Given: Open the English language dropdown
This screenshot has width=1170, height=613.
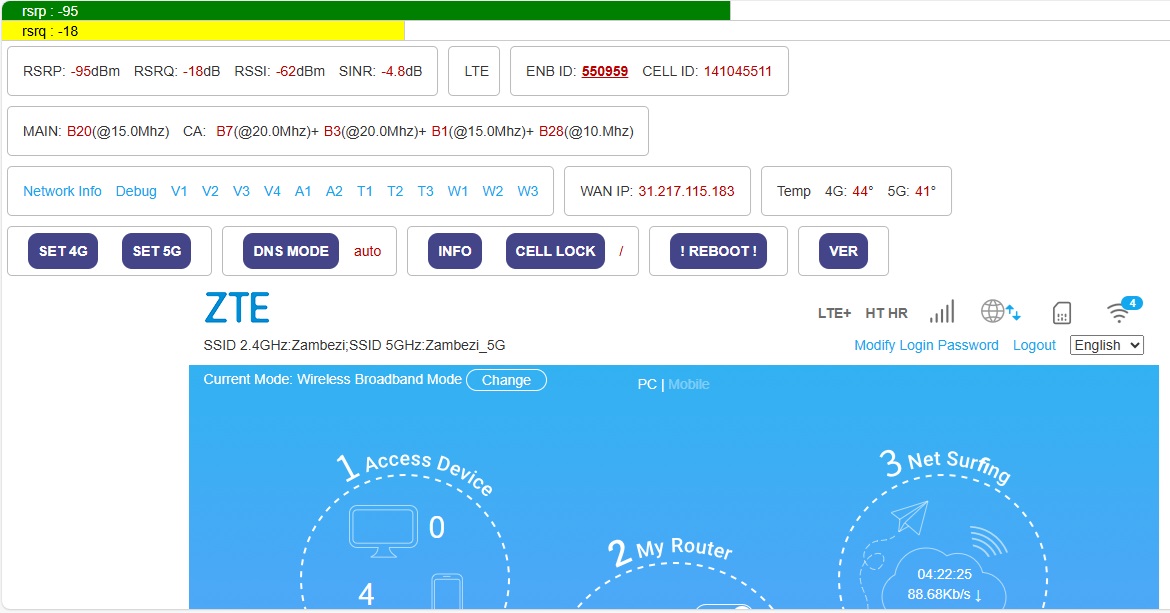Looking at the screenshot, I should click(1107, 345).
